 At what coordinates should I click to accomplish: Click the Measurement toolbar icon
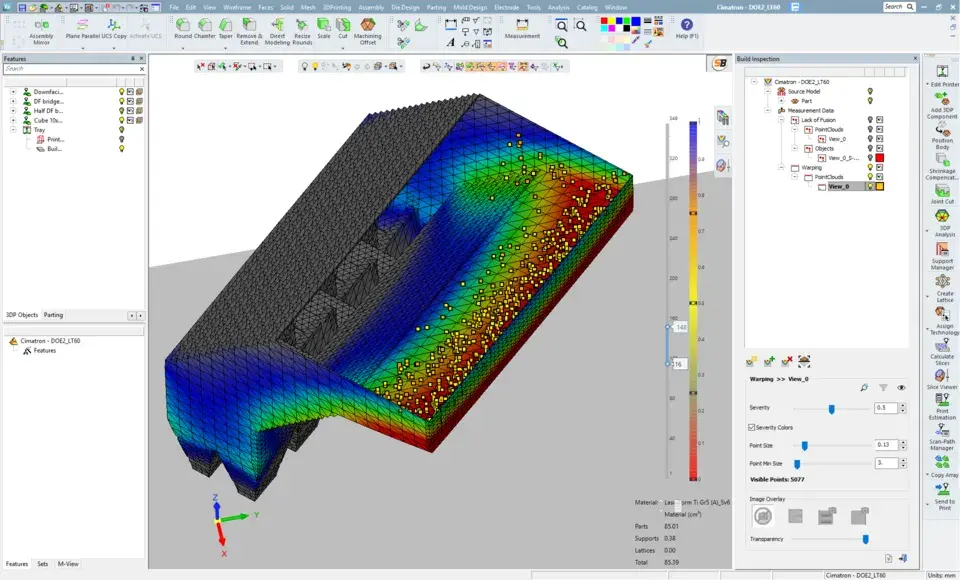click(x=522, y=26)
